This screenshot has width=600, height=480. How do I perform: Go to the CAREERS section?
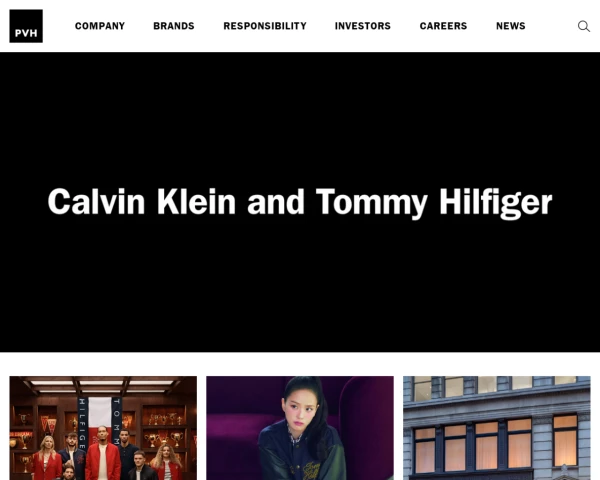point(443,26)
